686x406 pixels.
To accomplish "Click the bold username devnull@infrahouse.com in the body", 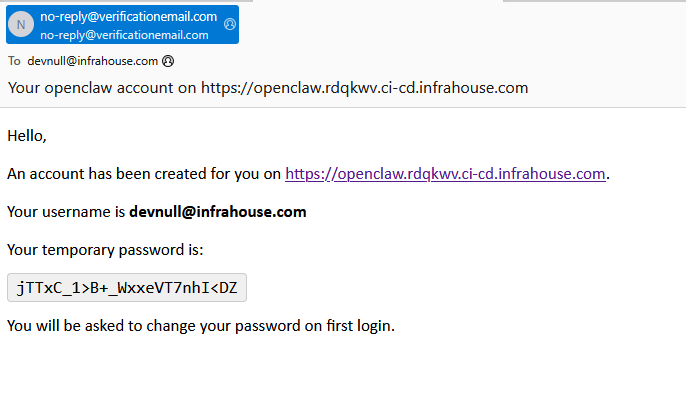I will [x=217, y=212].
